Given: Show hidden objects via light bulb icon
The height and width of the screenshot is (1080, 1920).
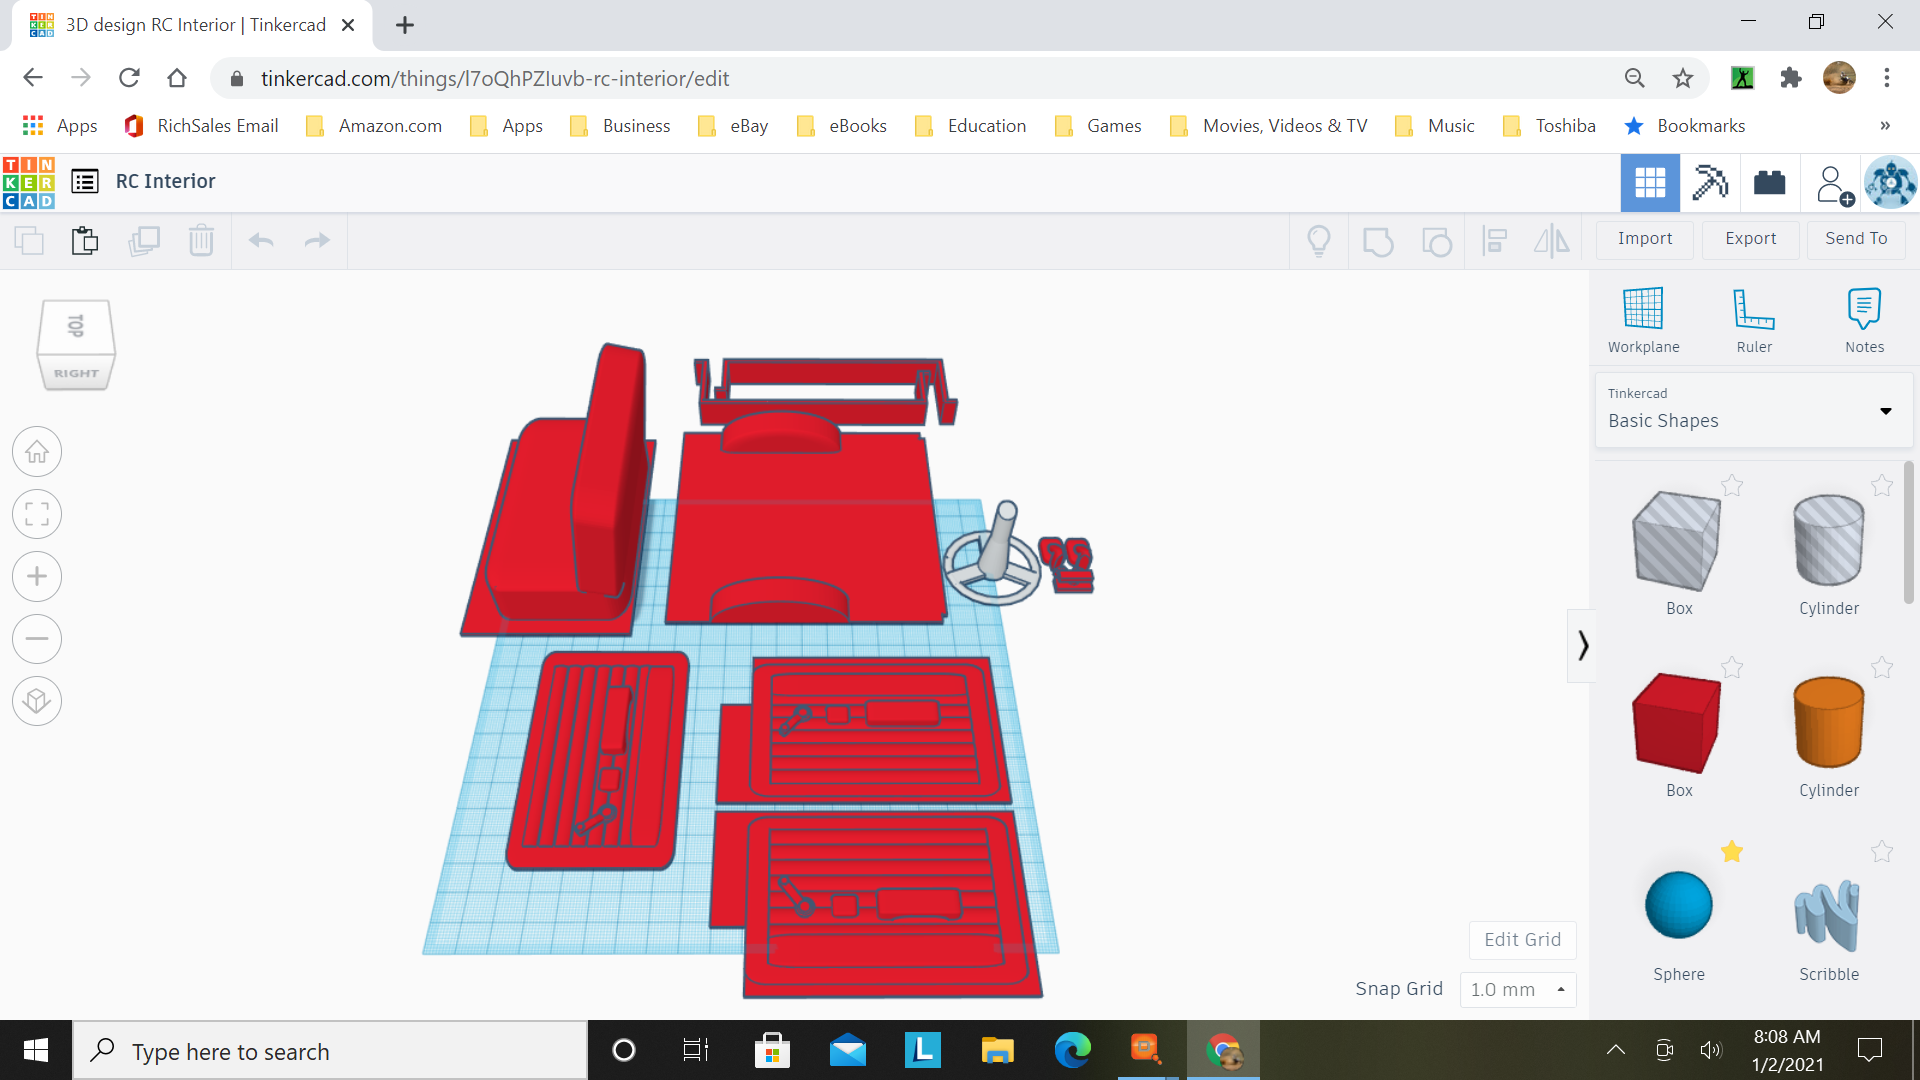Looking at the screenshot, I should click(x=1318, y=240).
